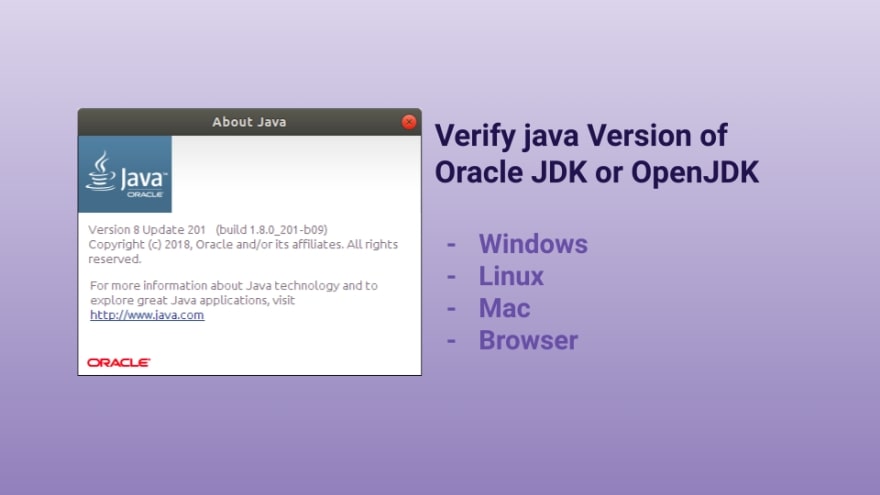Select the 'Version 8 Update 201' text
This screenshot has width=880, height=495.
coord(147,230)
